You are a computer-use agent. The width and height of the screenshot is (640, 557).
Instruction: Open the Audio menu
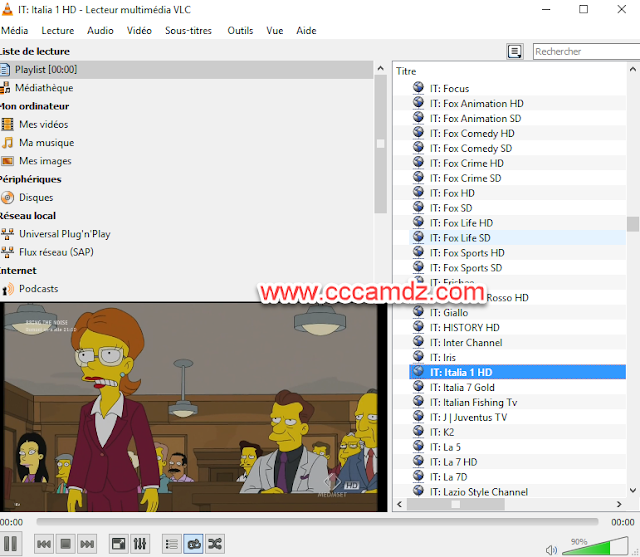click(x=100, y=31)
